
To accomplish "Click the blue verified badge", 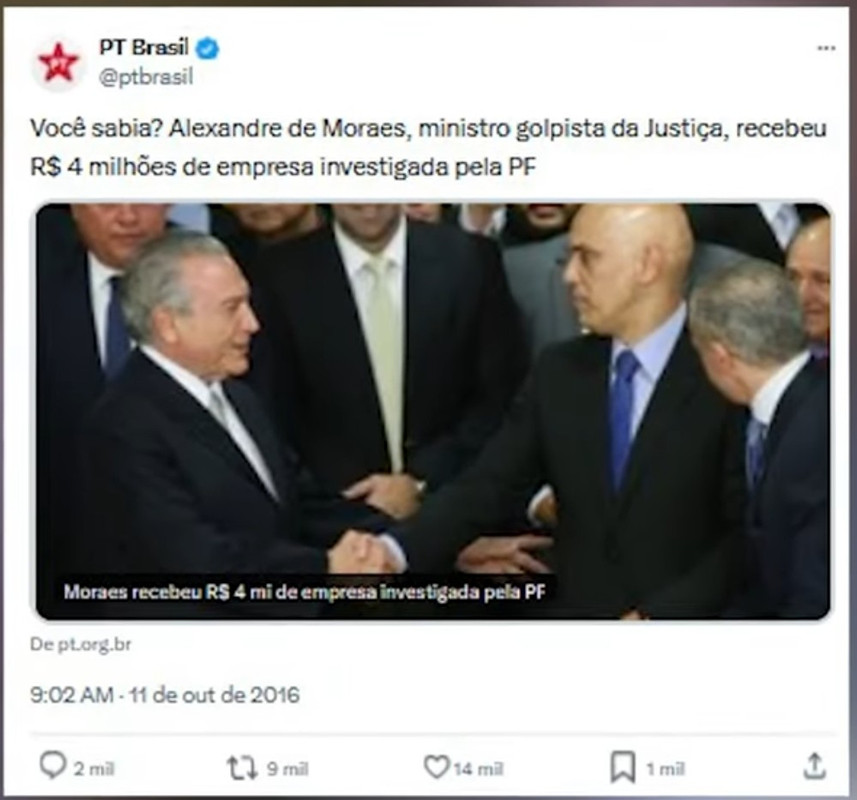I will (208, 49).
